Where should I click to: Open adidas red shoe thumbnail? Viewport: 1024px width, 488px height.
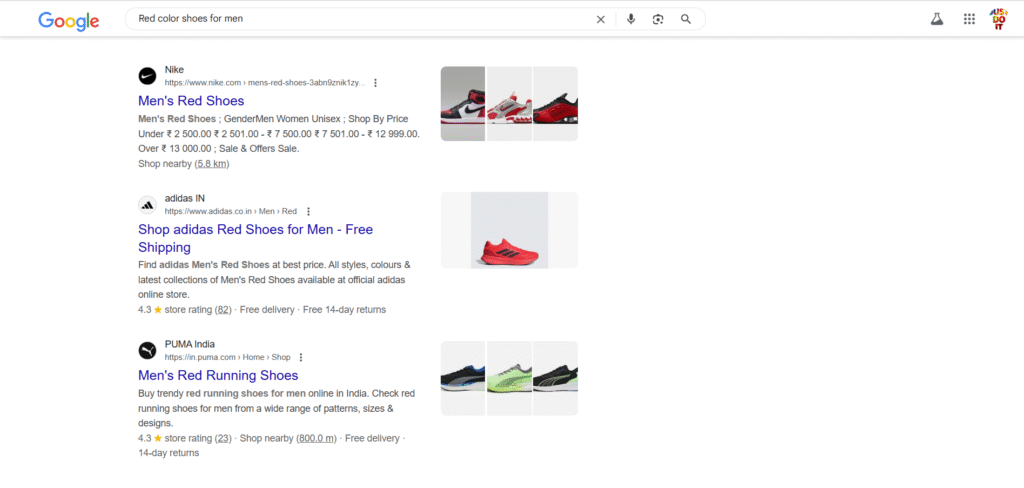click(x=509, y=230)
